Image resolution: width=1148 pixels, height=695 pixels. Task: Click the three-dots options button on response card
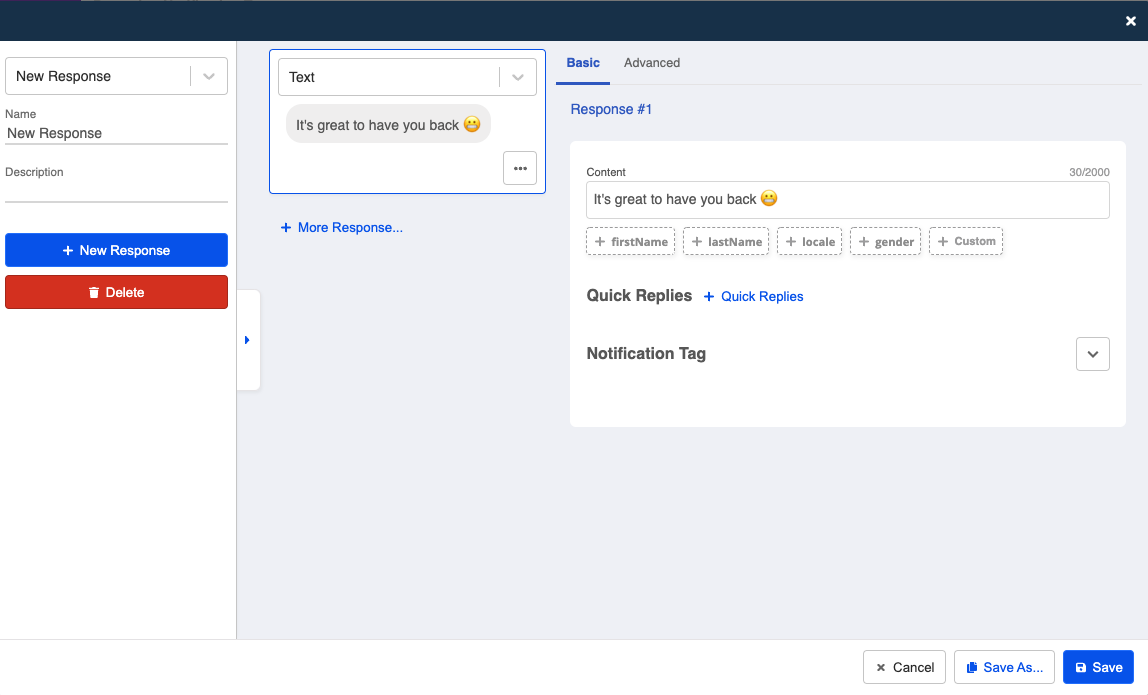coord(519,169)
